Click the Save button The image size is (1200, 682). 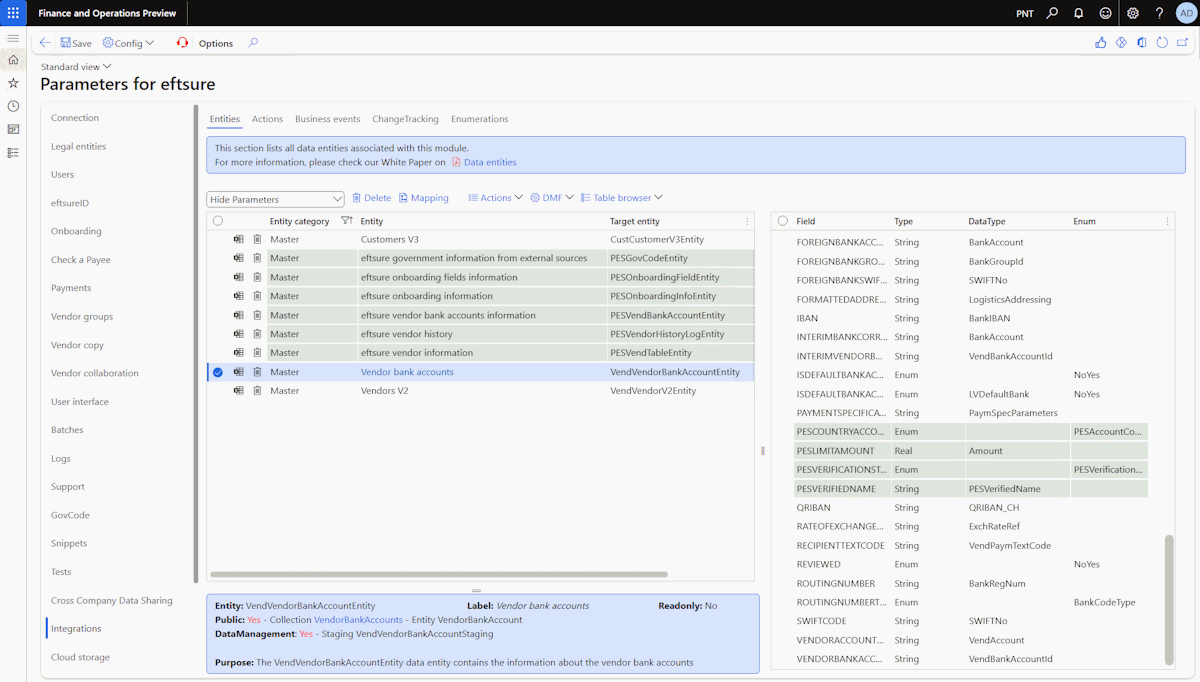click(75, 43)
